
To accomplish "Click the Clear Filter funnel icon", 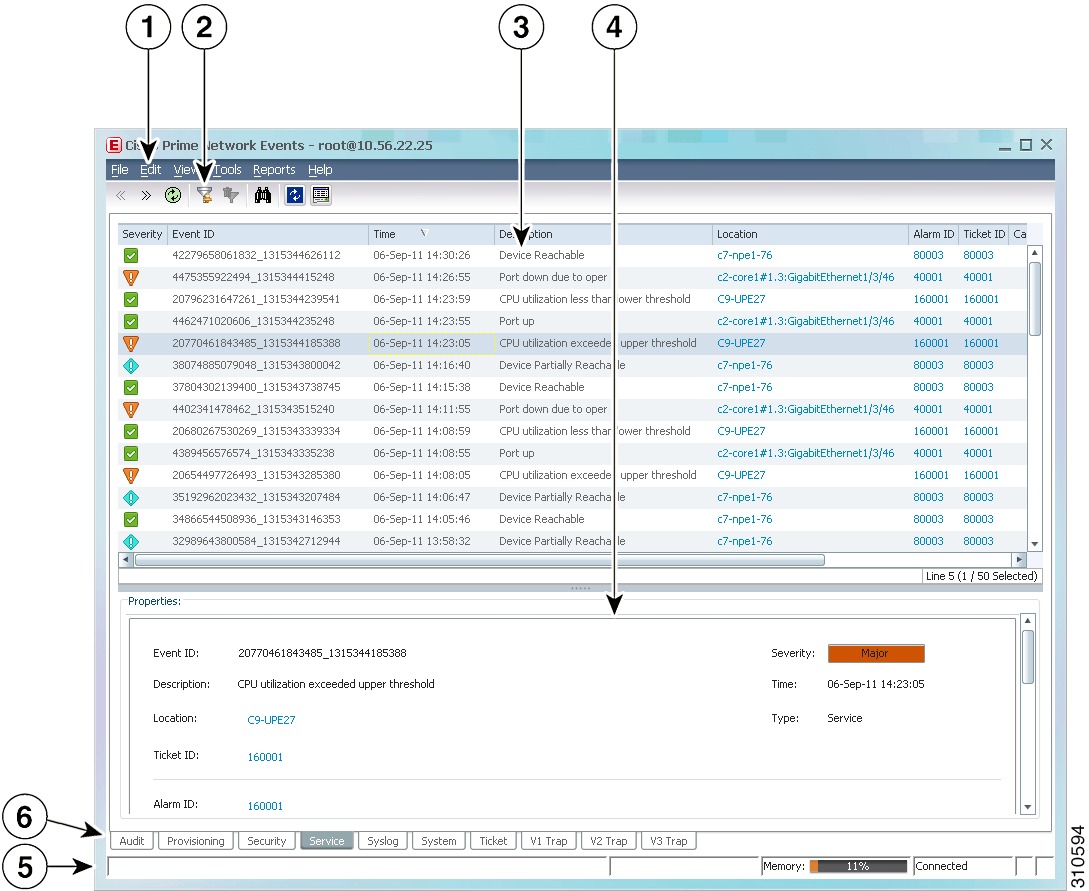I will pyautogui.click(x=231, y=195).
